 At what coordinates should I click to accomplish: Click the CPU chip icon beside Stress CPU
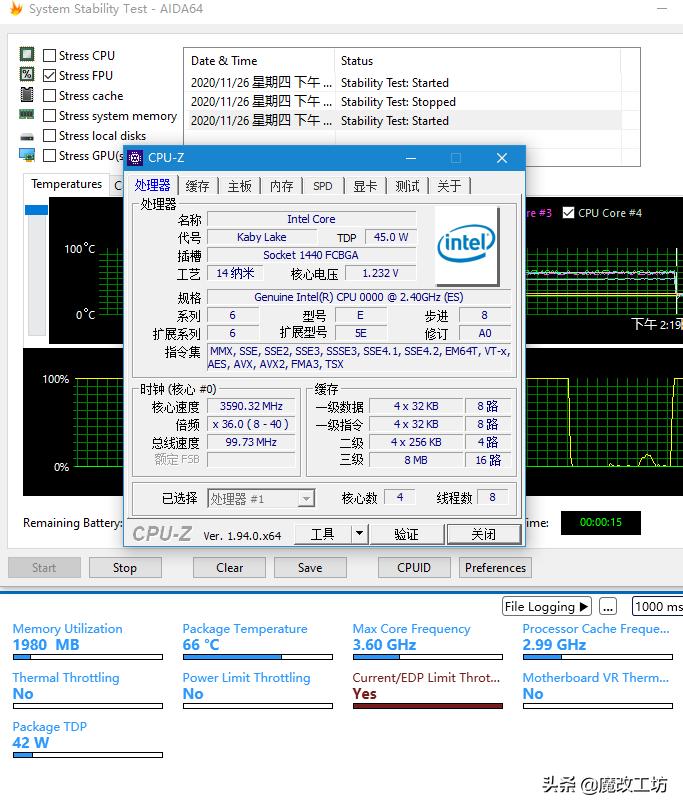(27, 54)
